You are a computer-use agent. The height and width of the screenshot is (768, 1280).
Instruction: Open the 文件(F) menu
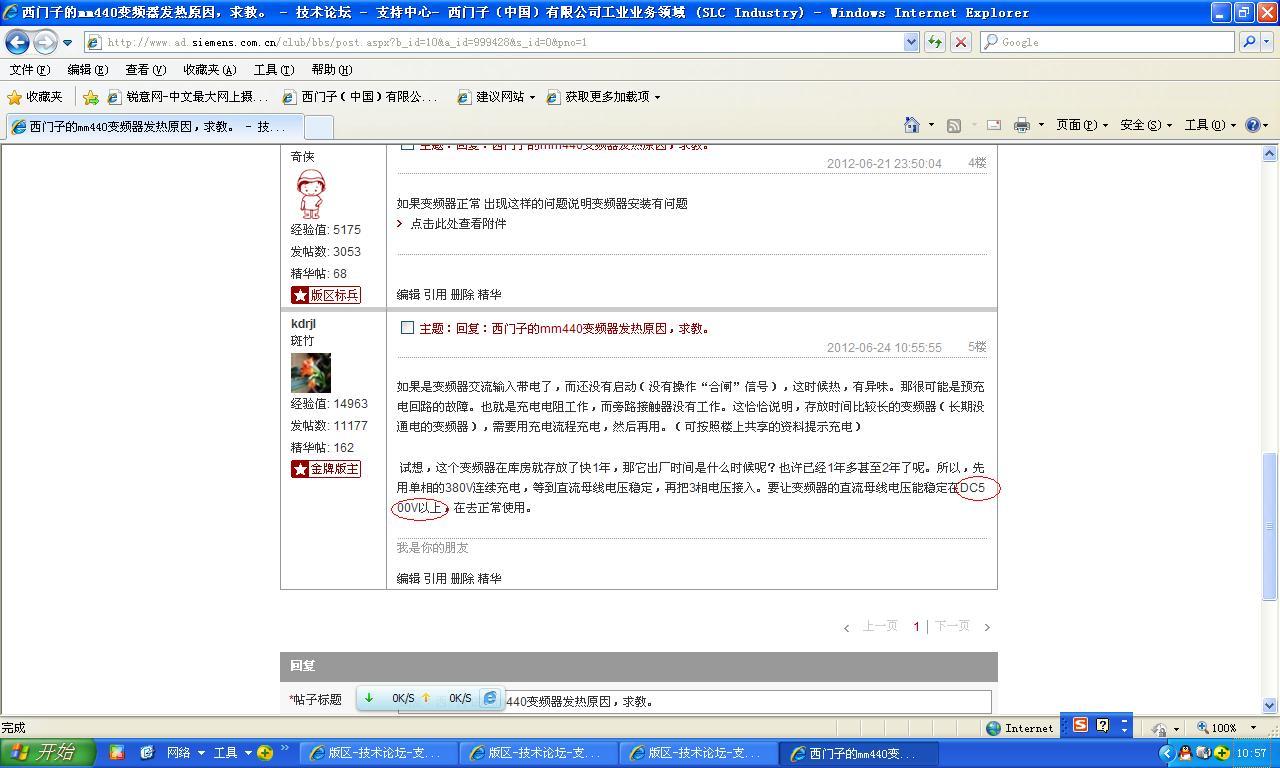pyautogui.click(x=29, y=70)
